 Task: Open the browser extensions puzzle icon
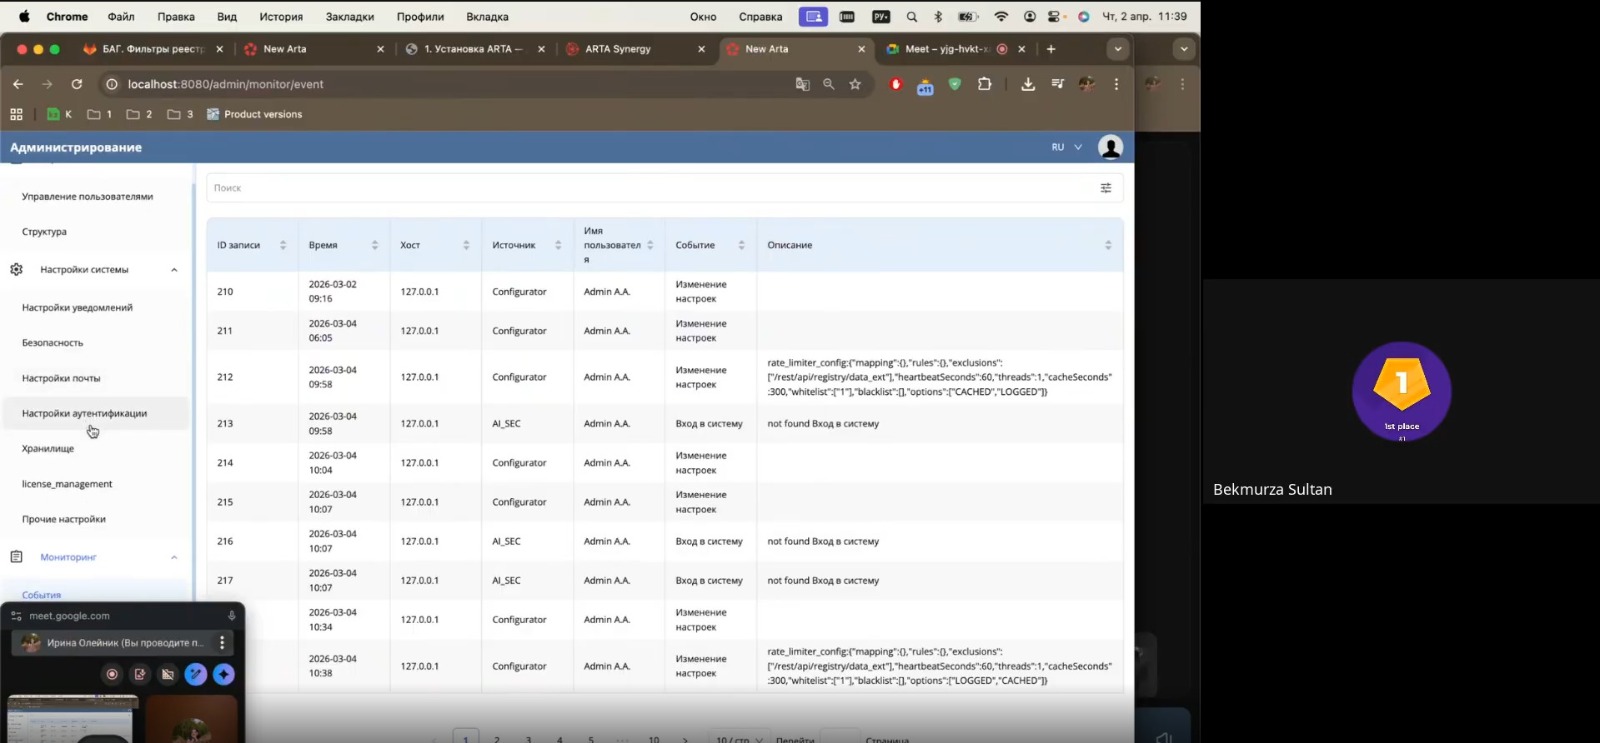coord(984,84)
